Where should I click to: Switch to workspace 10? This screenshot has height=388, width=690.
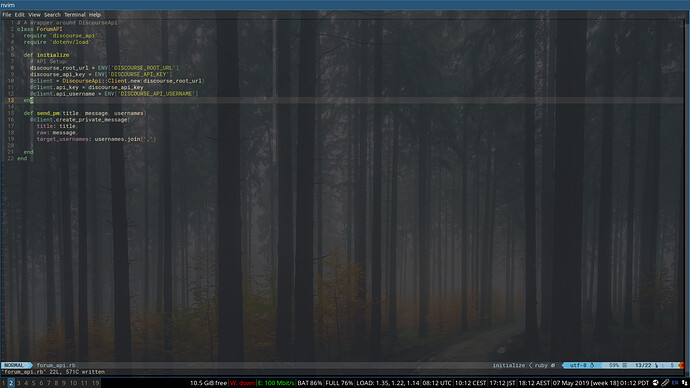73,383
